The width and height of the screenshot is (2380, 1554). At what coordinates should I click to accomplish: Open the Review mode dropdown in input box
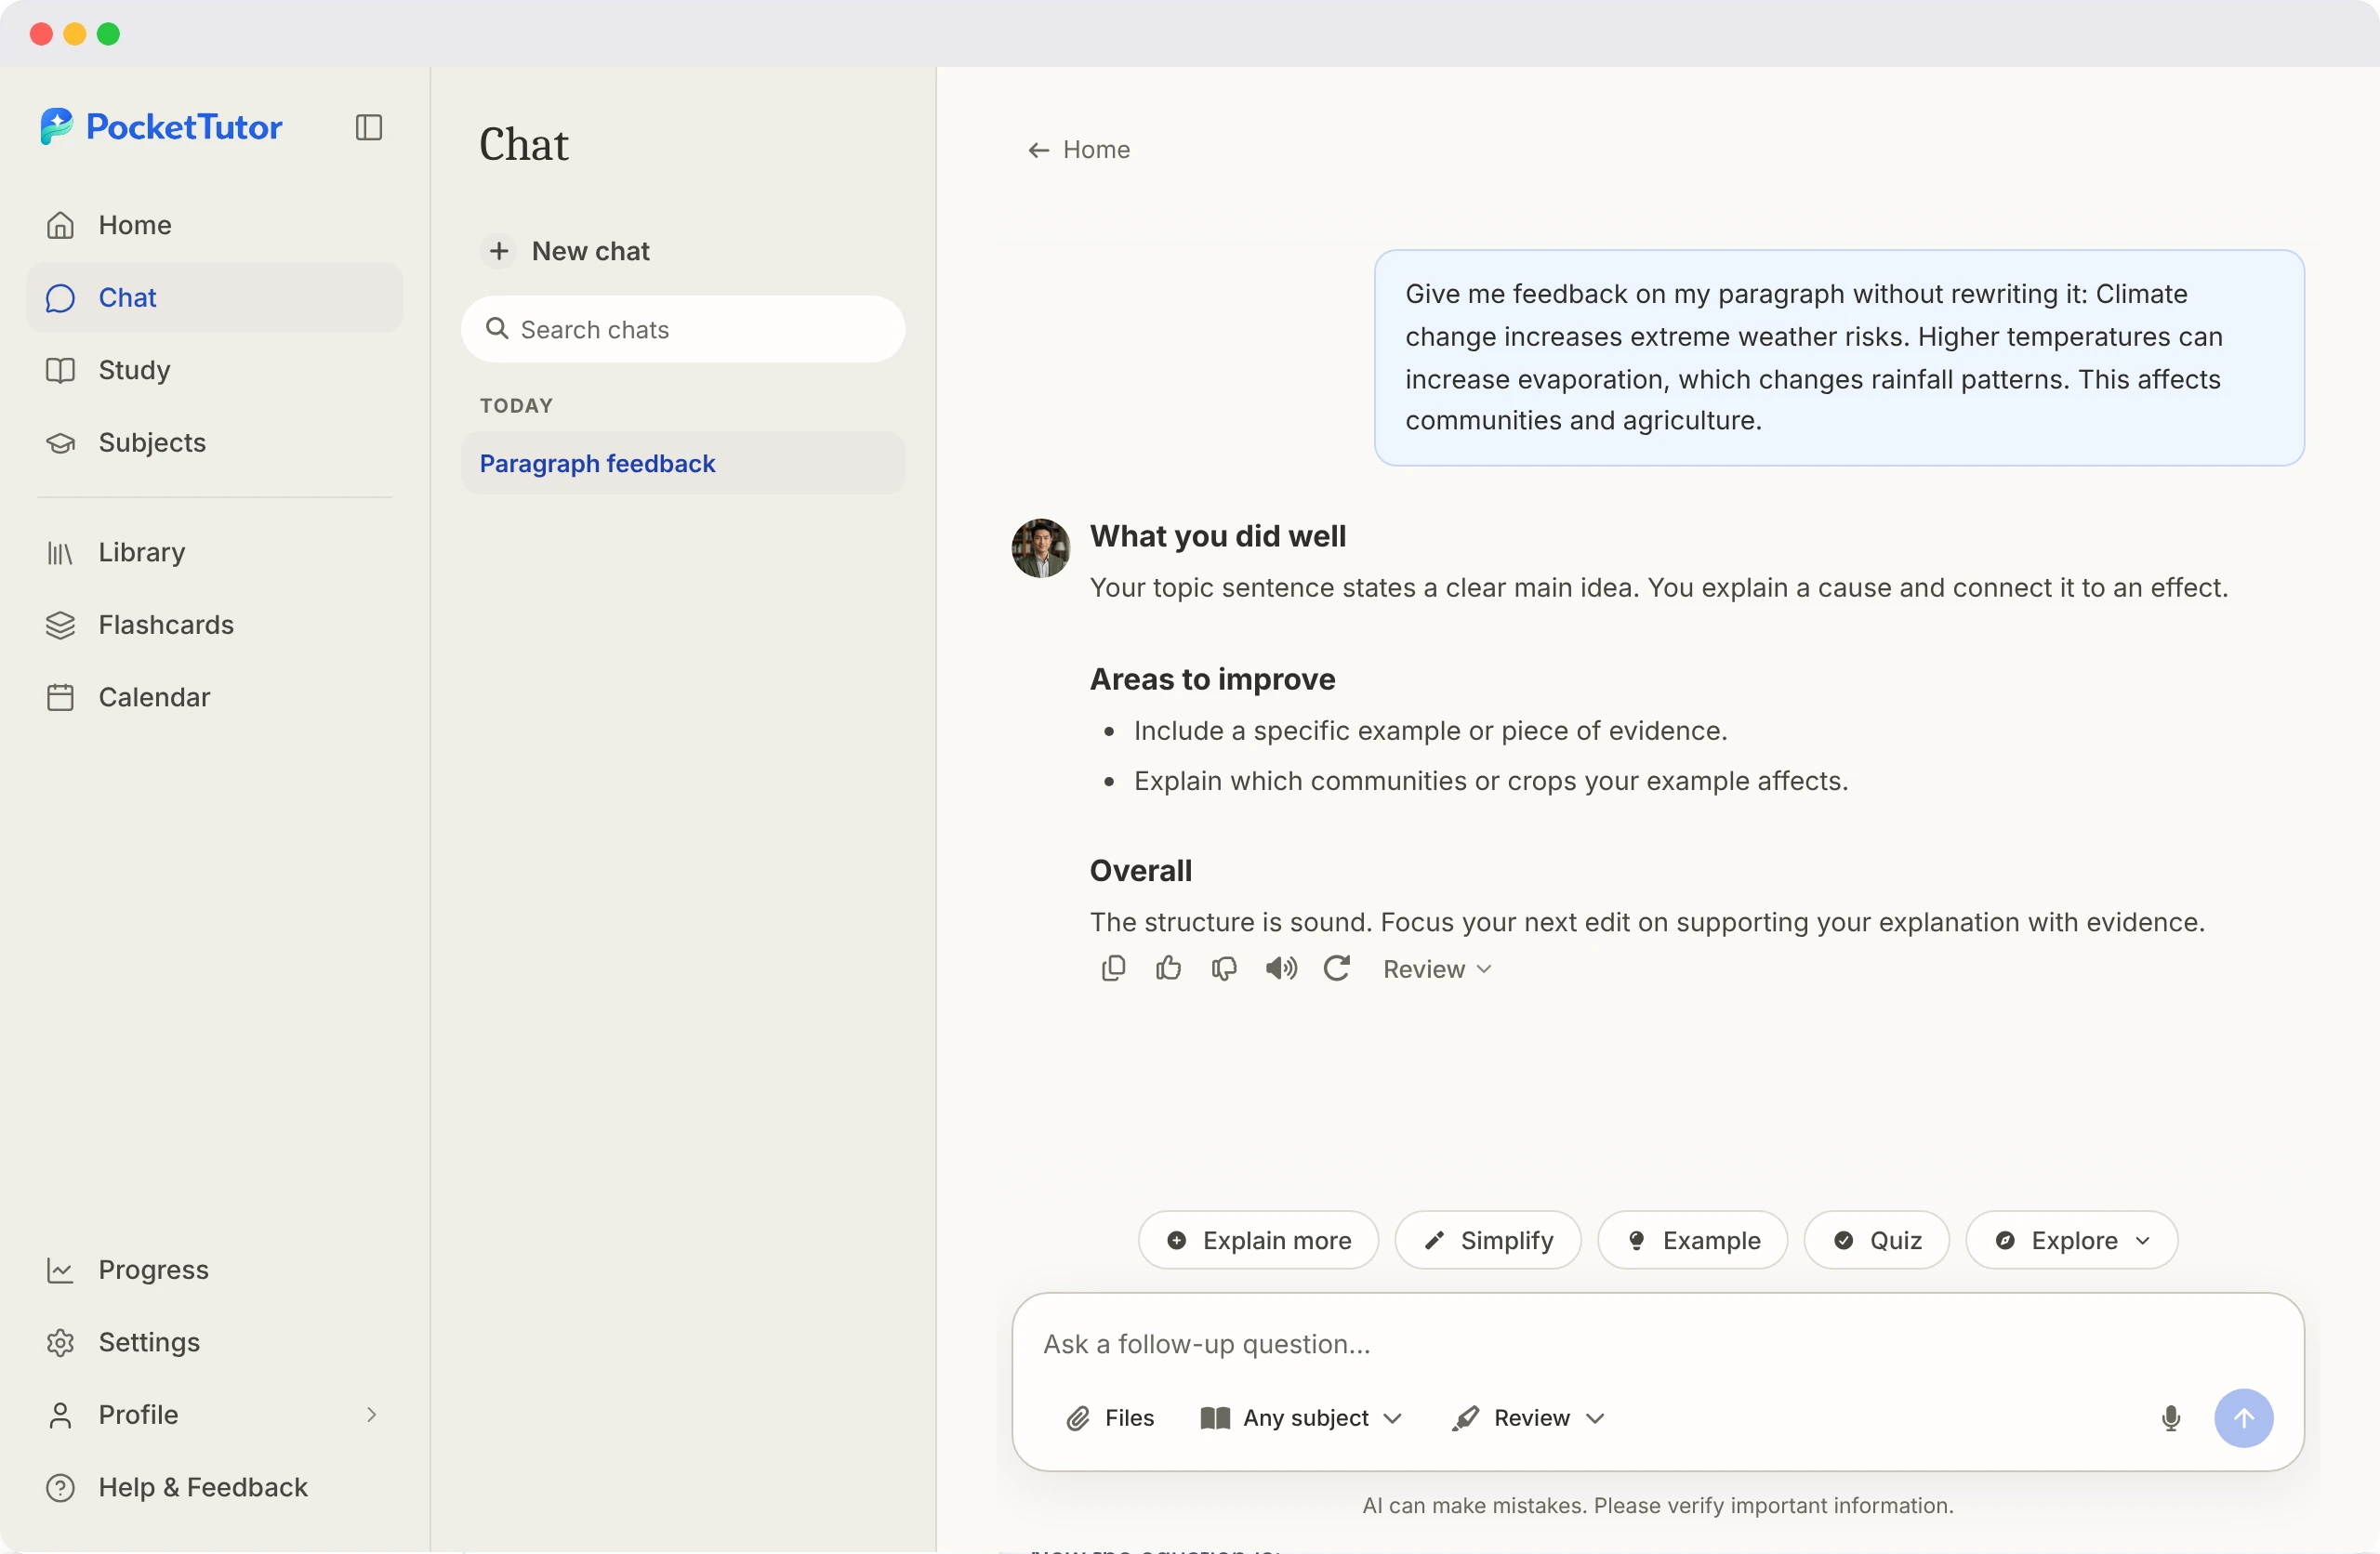(x=1529, y=1418)
